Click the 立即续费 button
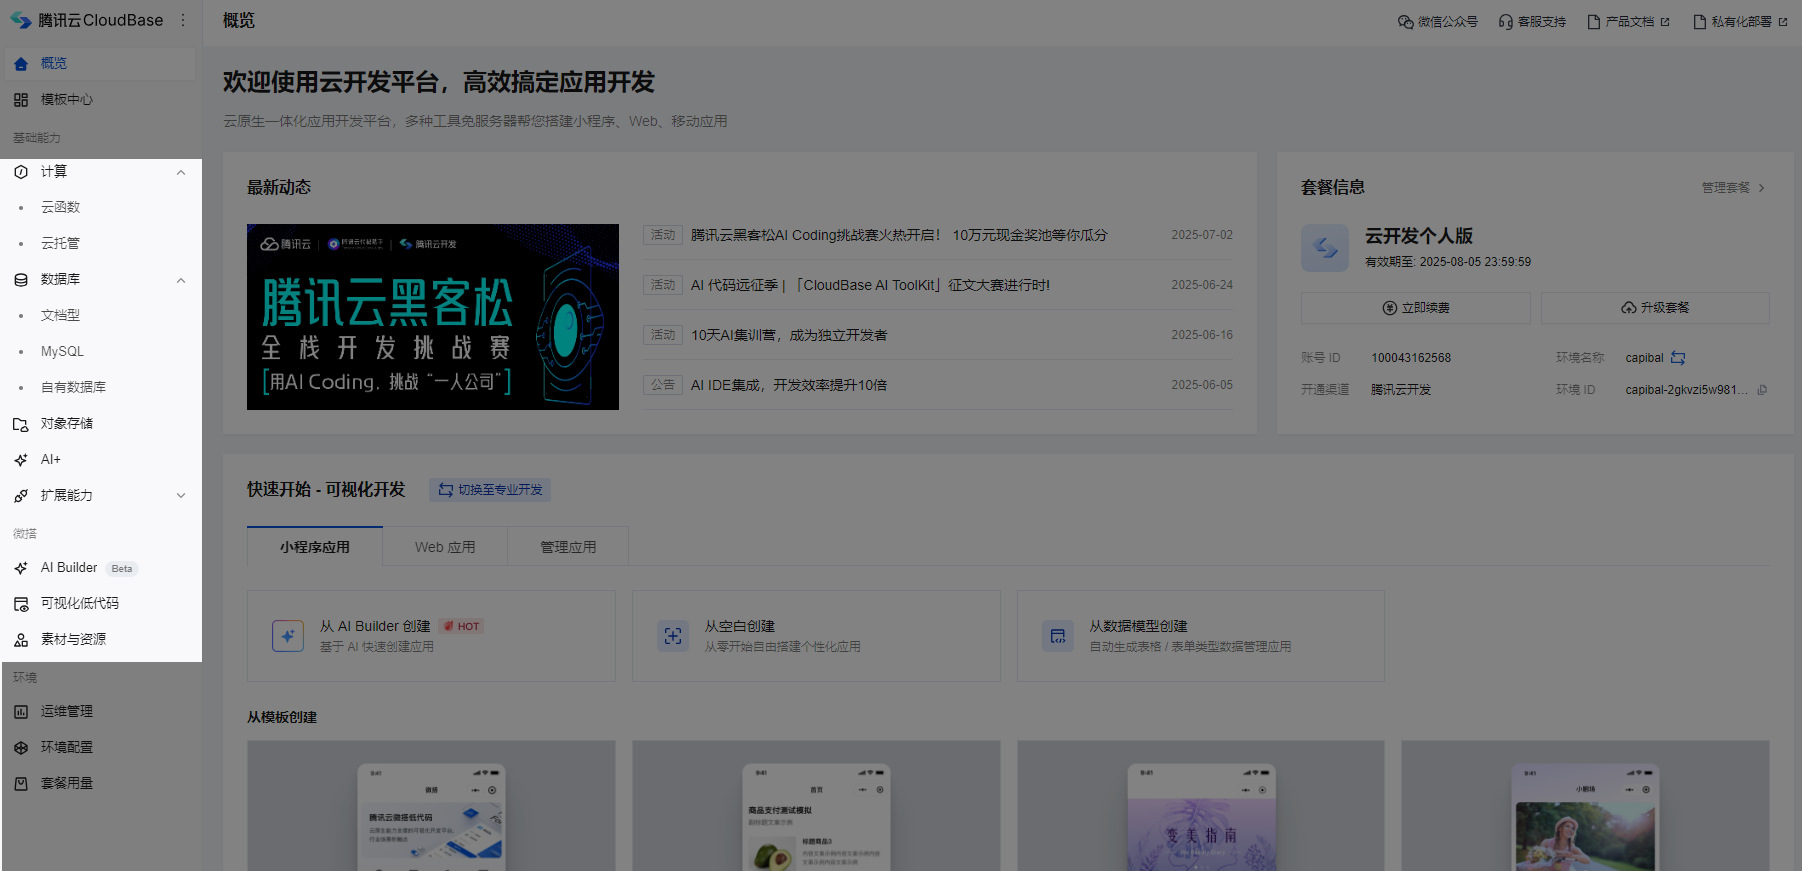The height and width of the screenshot is (871, 1802). 1415,308
